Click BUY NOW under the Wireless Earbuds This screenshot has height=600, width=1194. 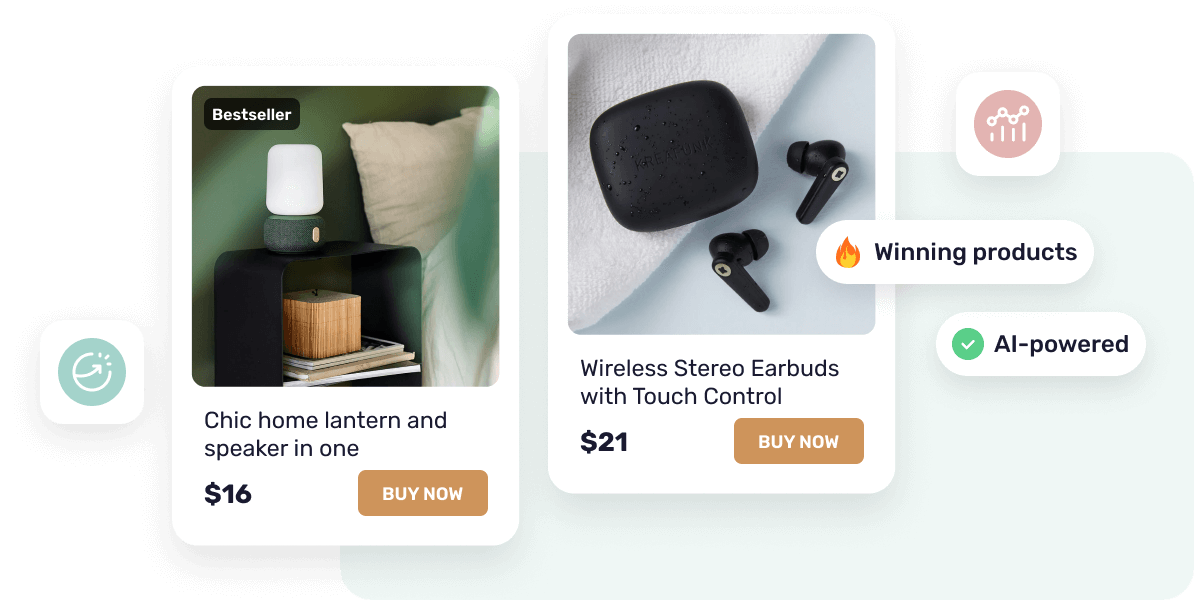click(x=799, y=441)
